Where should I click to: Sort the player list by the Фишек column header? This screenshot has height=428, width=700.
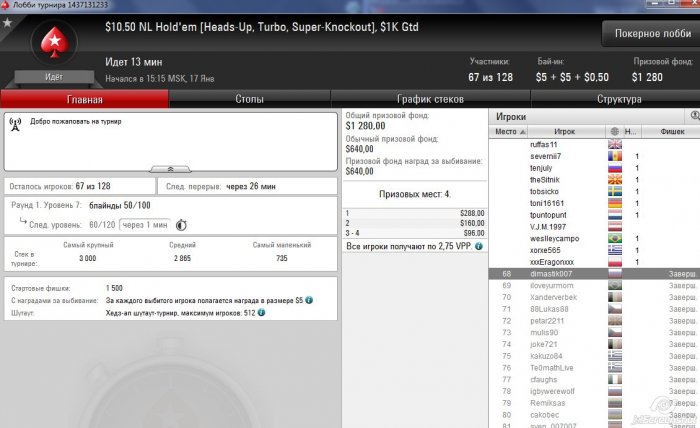(671, 131)
